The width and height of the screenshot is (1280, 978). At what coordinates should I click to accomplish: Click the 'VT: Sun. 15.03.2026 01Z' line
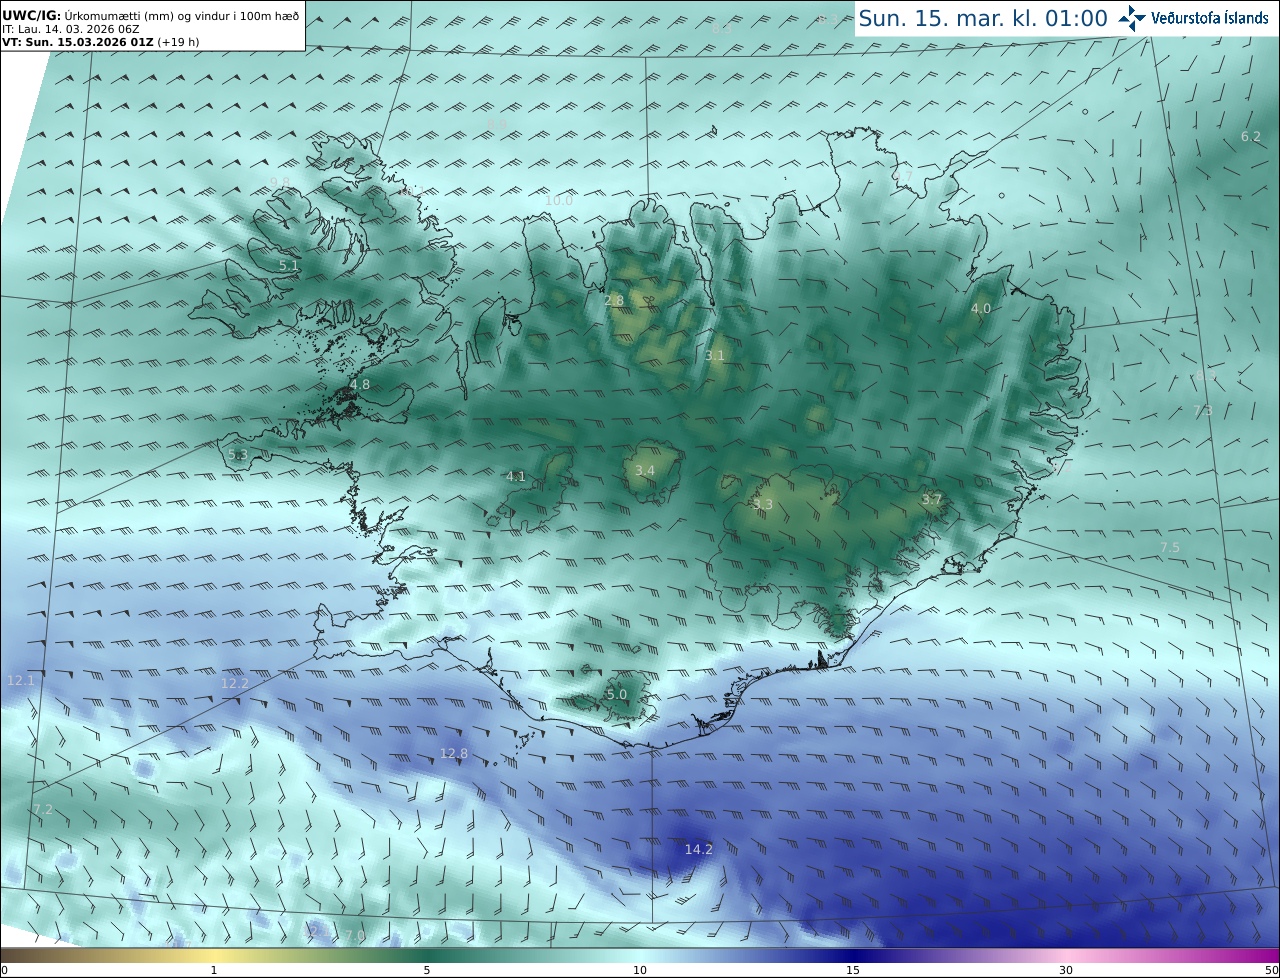click(x=99, y=42)
